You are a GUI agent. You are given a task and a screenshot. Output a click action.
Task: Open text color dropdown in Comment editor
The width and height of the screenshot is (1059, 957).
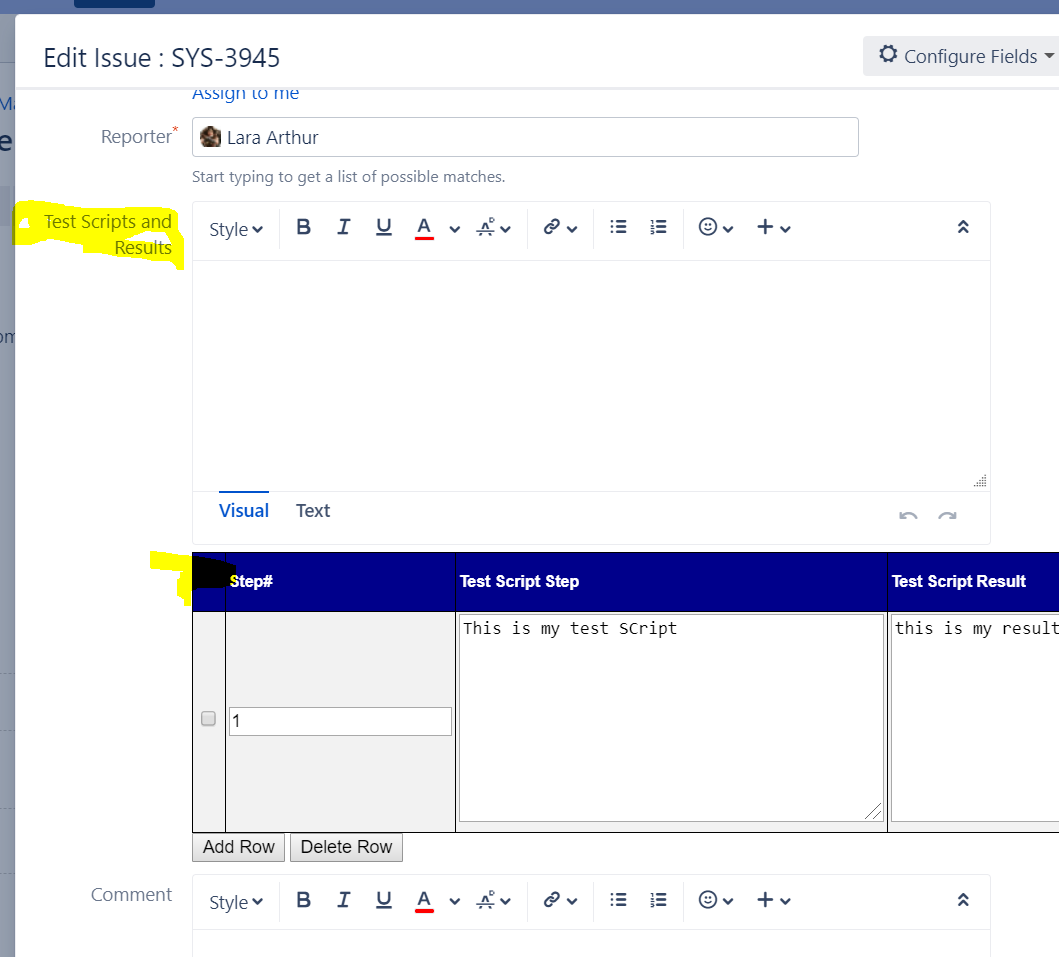pos(455,902)
